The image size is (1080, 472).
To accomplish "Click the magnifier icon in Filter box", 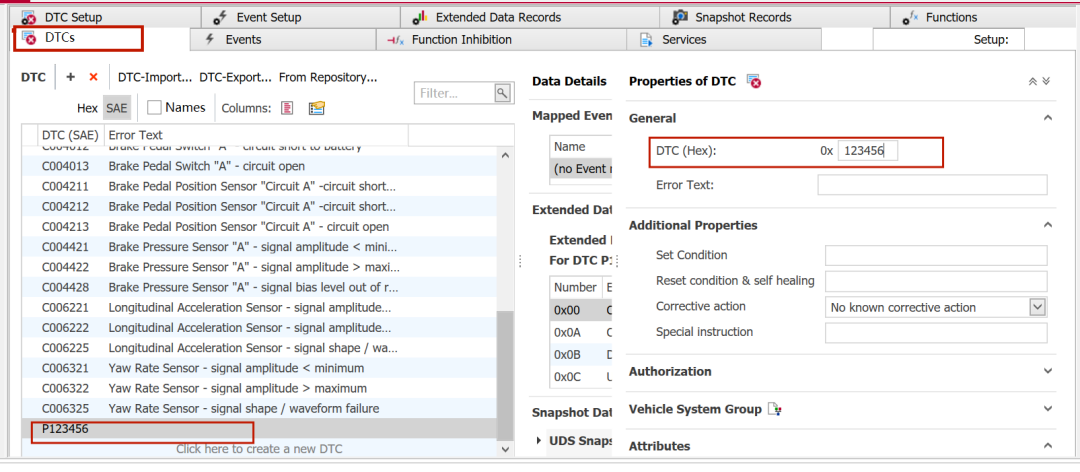I will [x=502, y=93].
